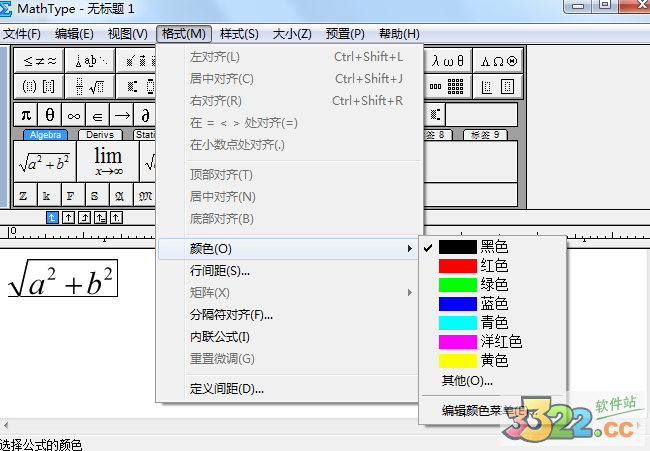
Task: Switch to the Algebra tab
Action: point(45,135)
